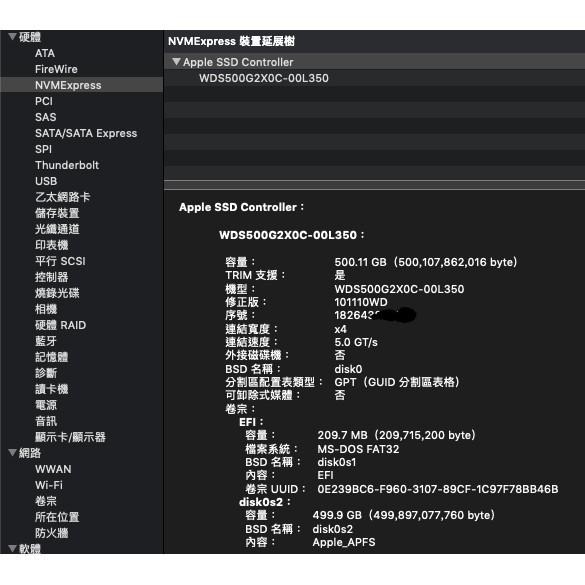Open SATA/SATA Express sidebar entry
The image size is (585, 585).
coord(86,133)
